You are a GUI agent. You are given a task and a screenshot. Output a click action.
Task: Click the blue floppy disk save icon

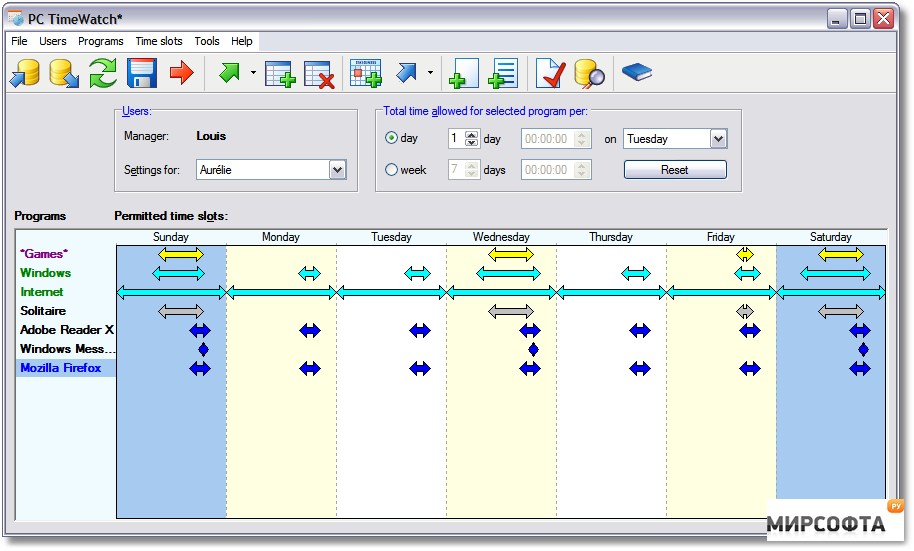142,73
